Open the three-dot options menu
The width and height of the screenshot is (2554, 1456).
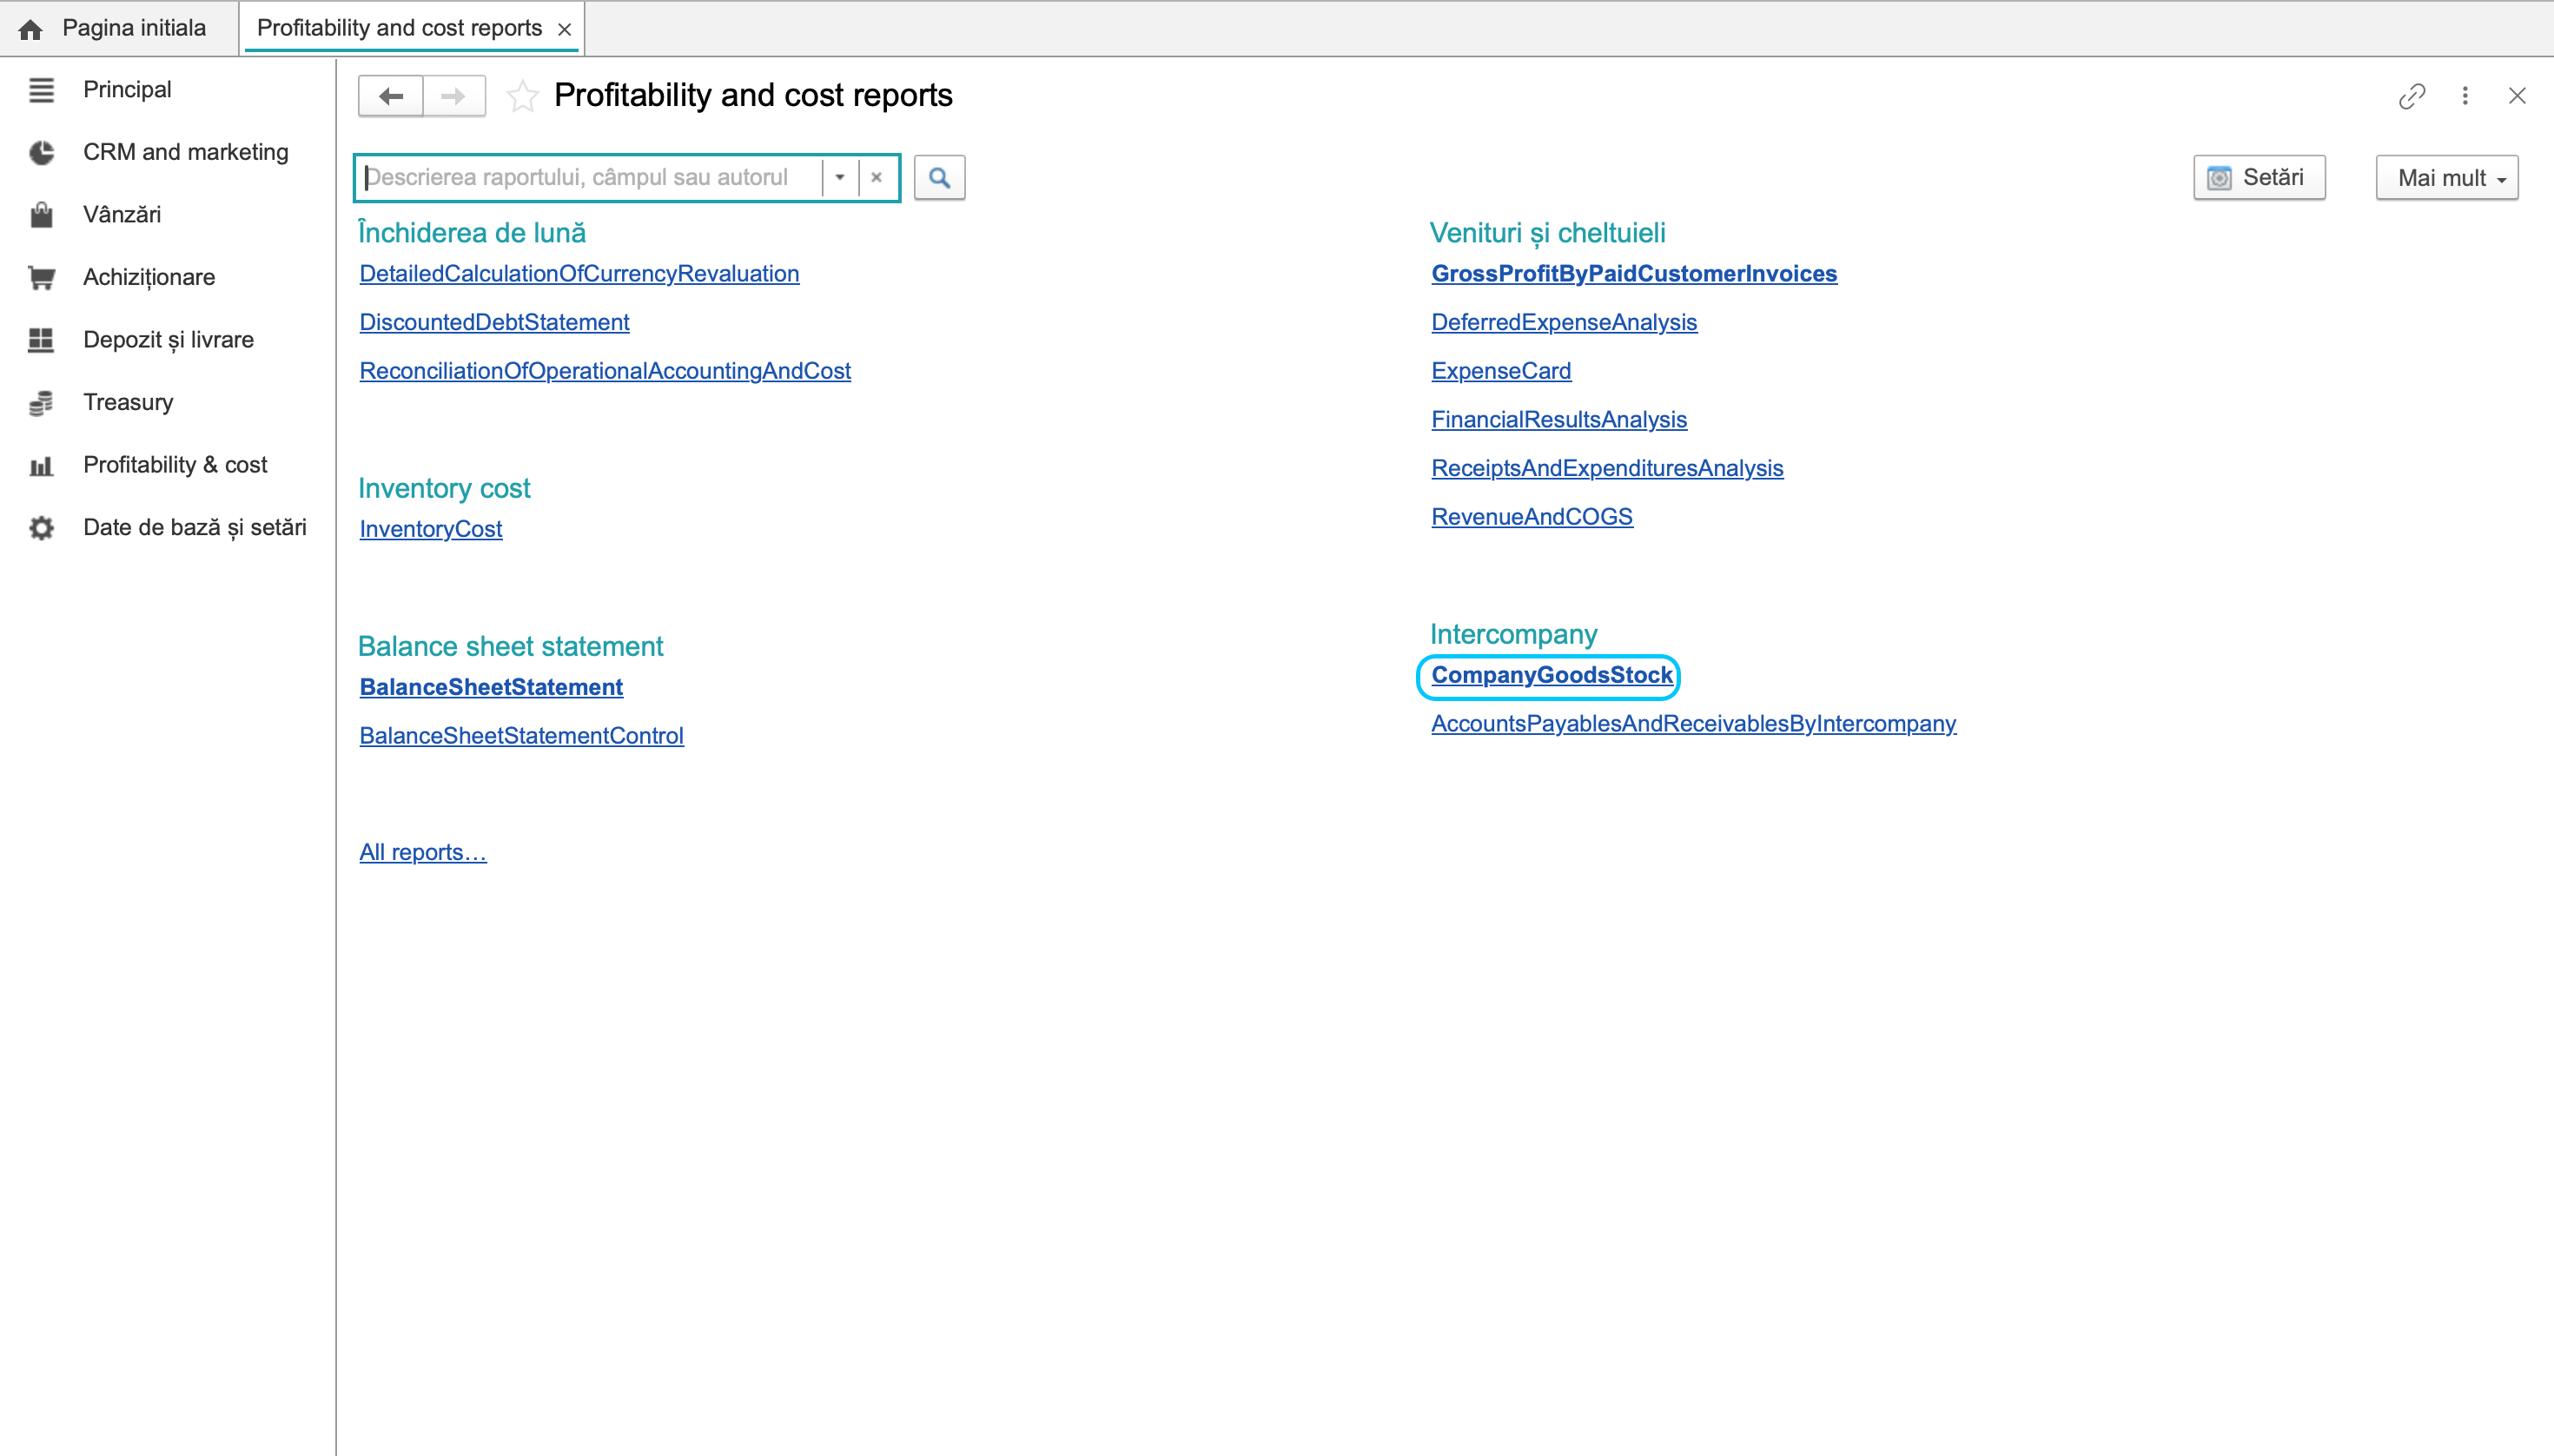point(2465,96)
